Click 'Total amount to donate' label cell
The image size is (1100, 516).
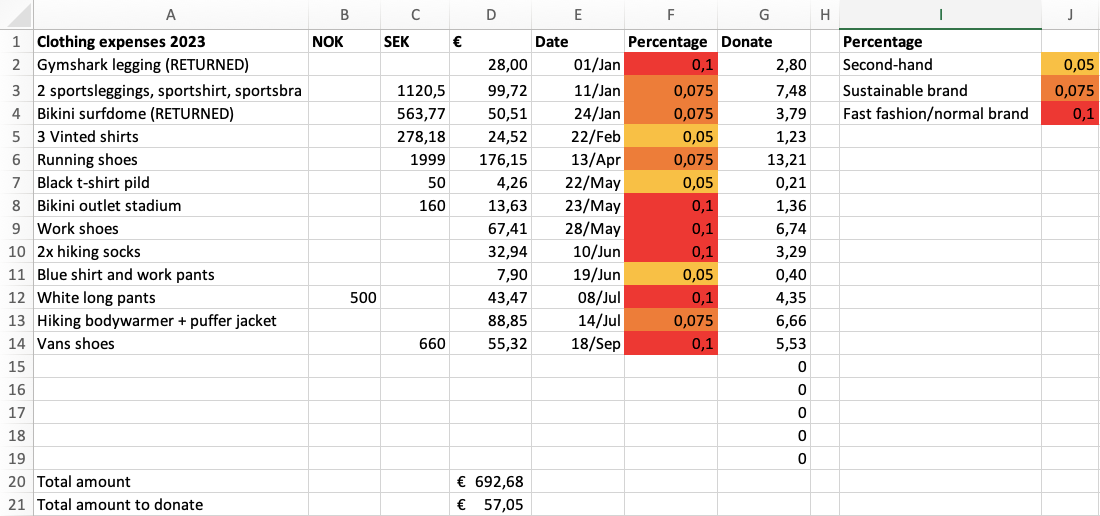pyautogui.click(x=170, y=504)
